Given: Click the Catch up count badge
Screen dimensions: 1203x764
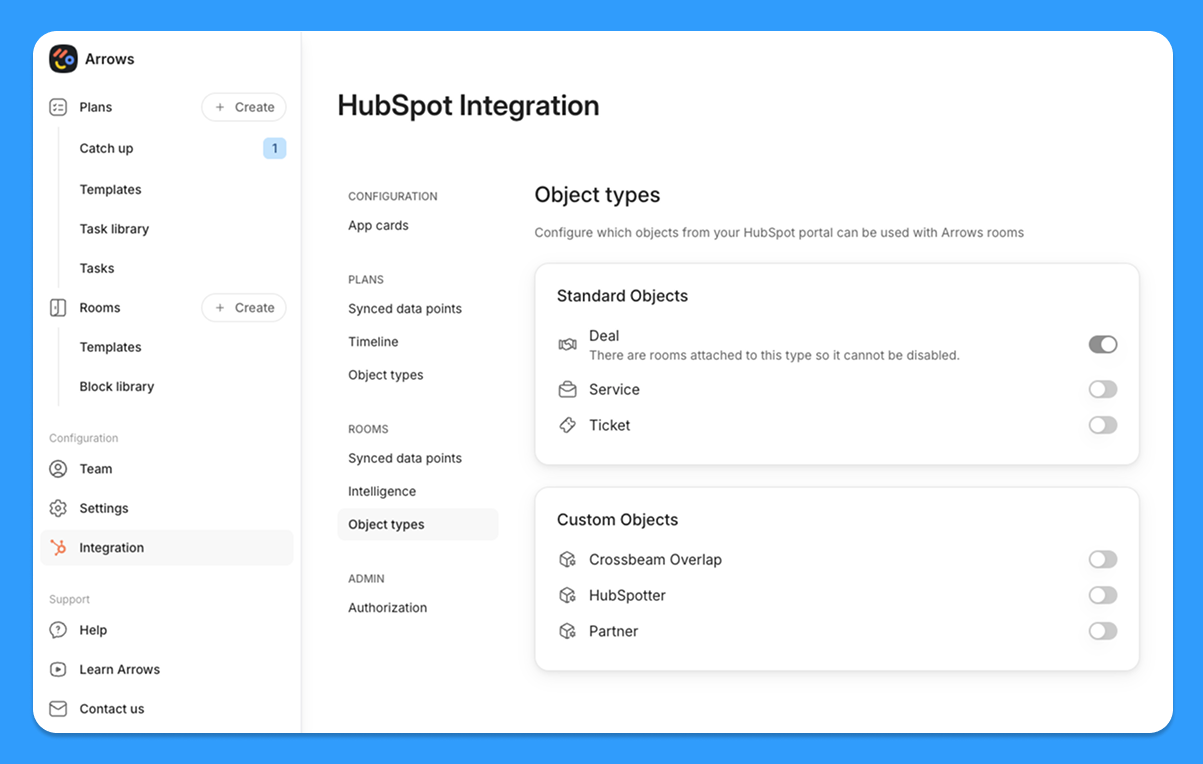Looking at the screenshot, I should [275, 148].
